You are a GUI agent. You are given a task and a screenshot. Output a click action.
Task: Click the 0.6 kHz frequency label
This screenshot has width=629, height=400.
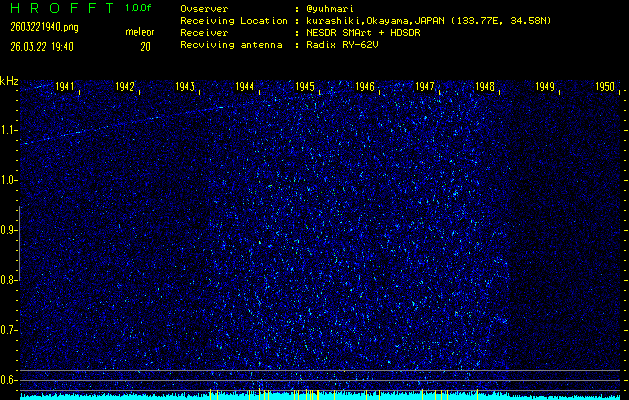9,379
